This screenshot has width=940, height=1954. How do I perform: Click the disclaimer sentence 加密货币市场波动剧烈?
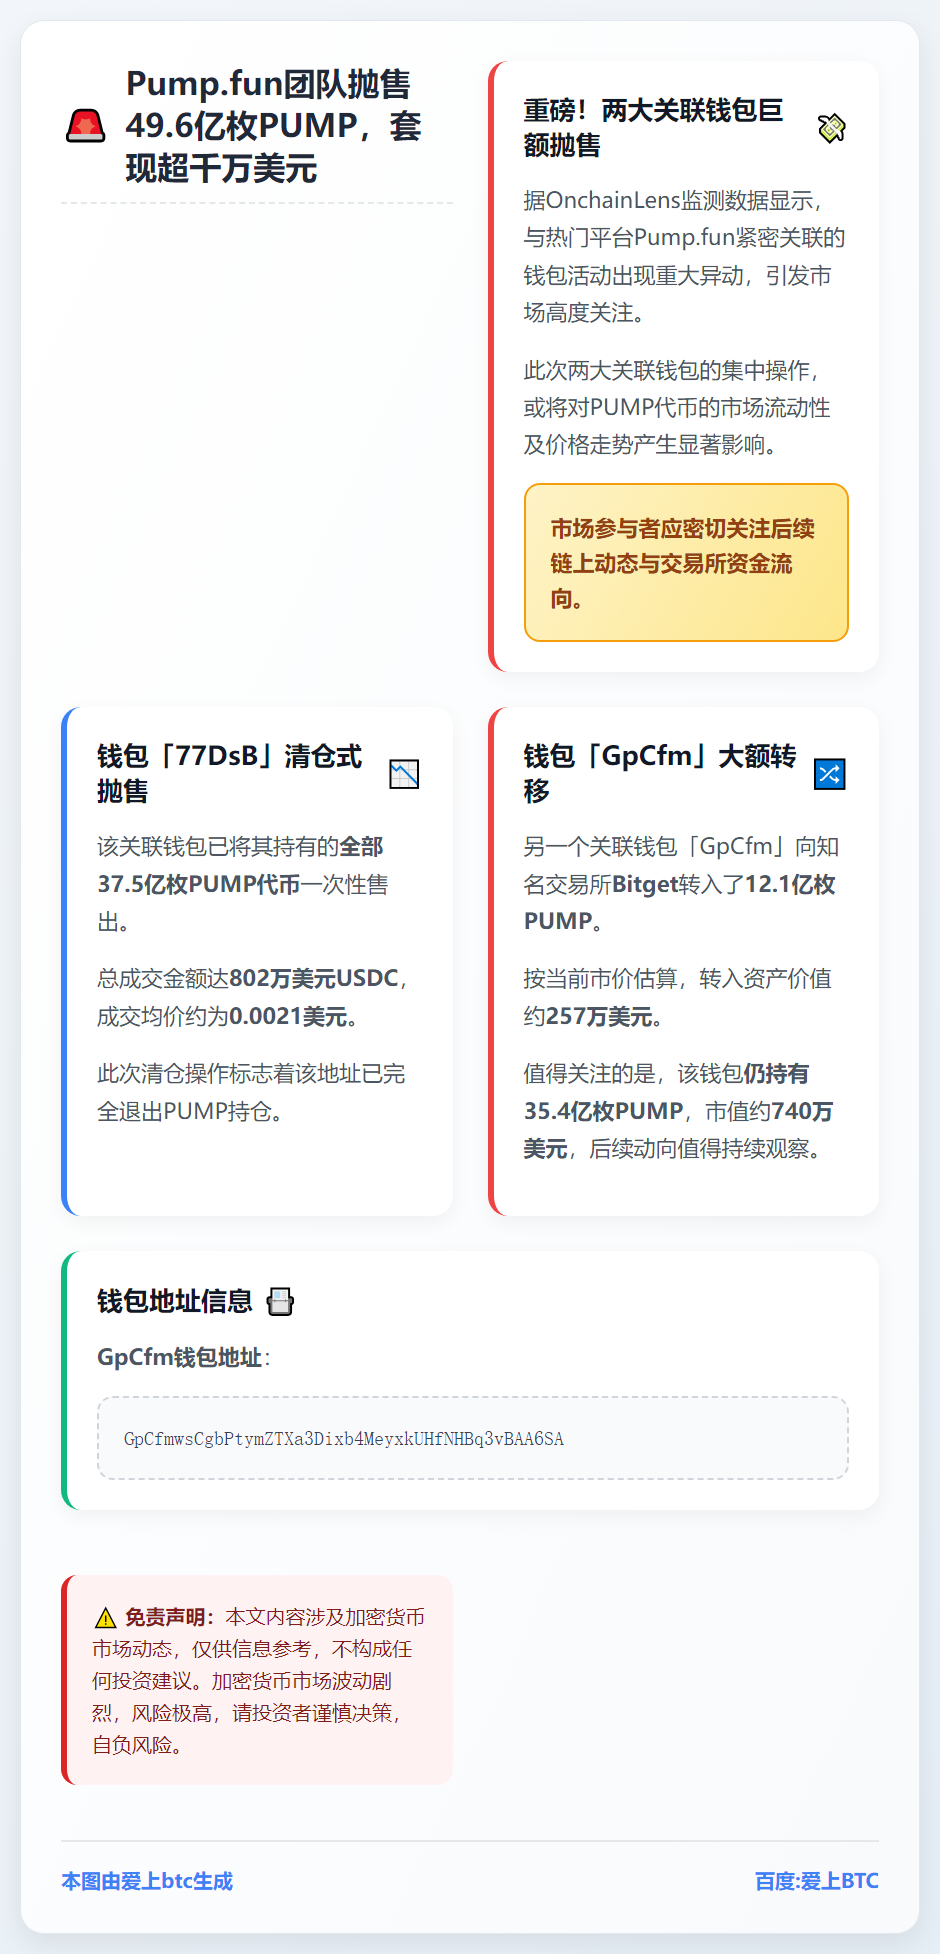[242, 1697]
